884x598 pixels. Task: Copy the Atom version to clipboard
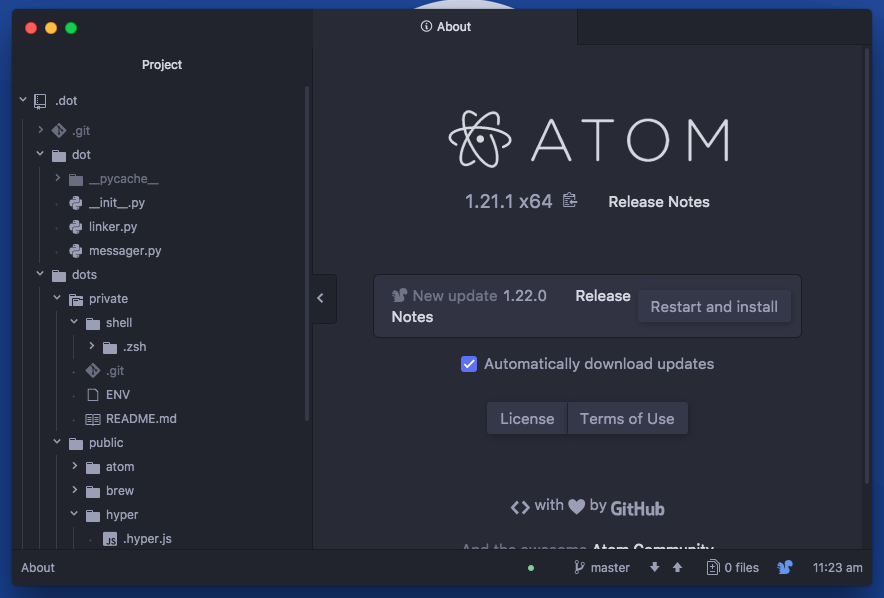tap(570, 200)
